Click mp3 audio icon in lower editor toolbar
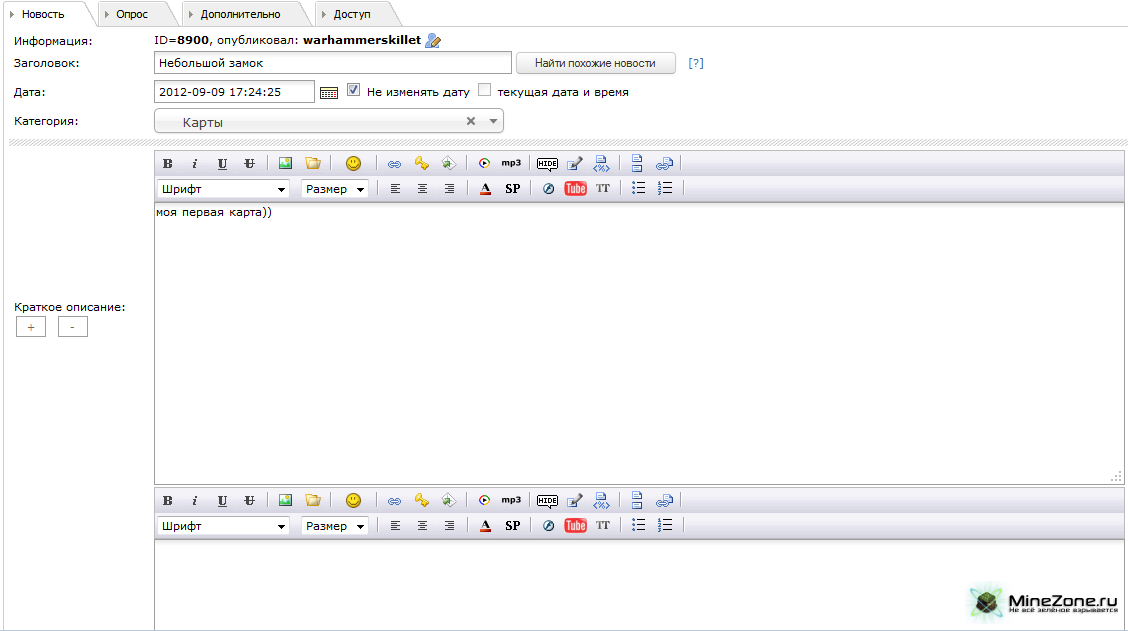The image size is (1128, 631). 511,500
